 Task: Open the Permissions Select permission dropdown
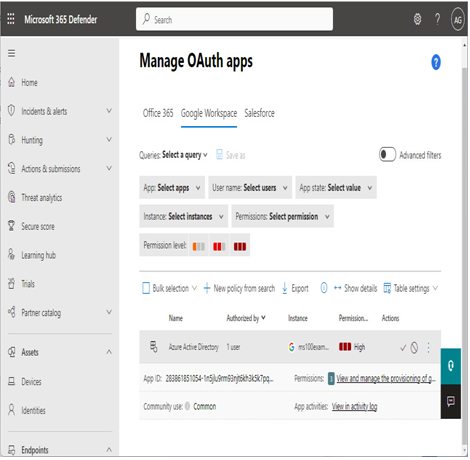(283, 216)
